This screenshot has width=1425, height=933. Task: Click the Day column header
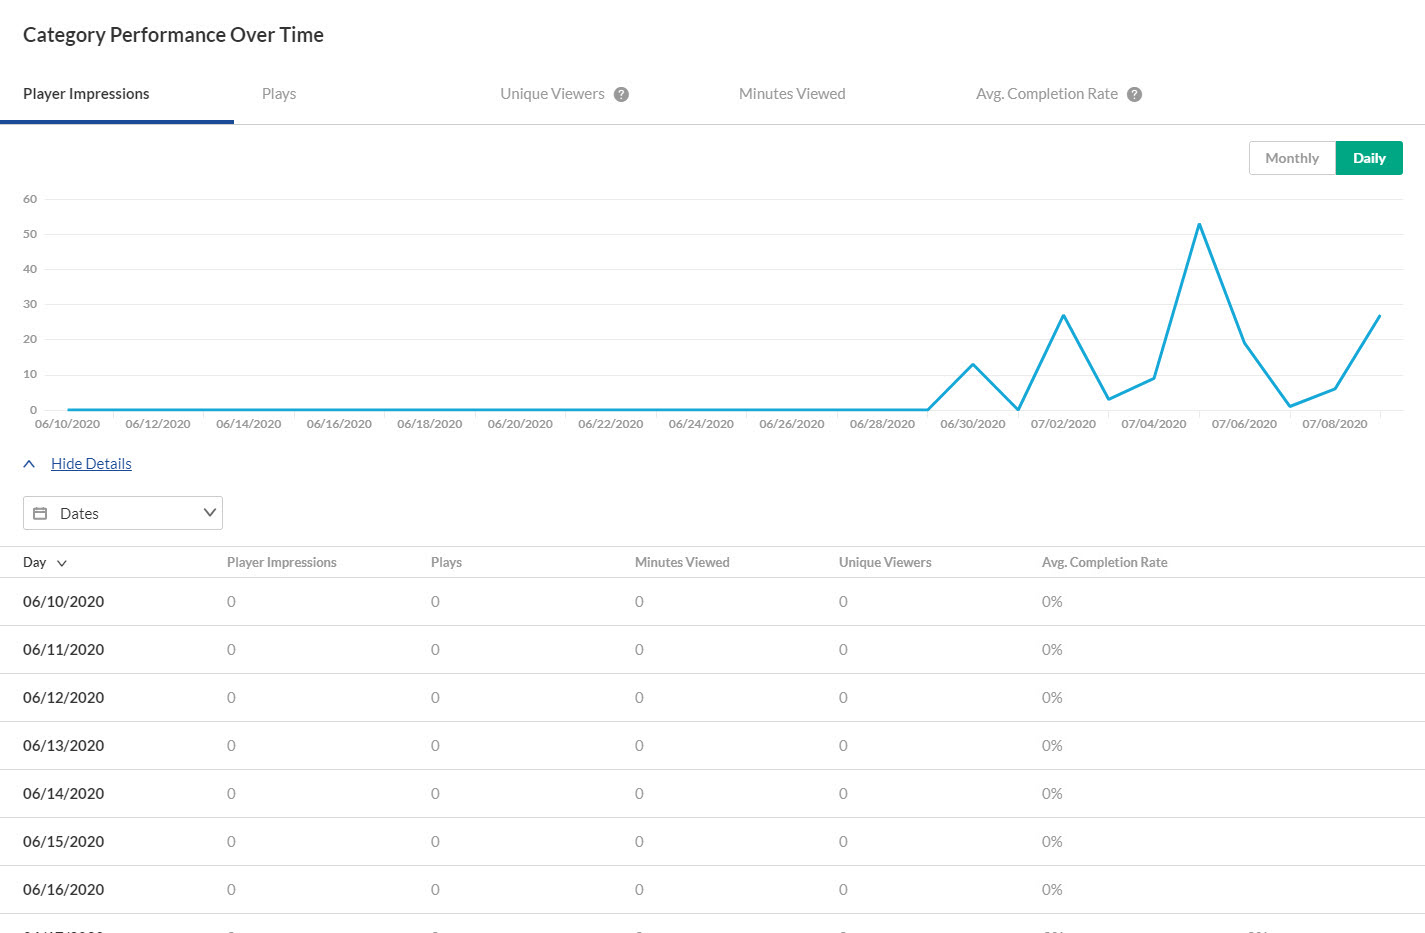click(x=35, y=562)
